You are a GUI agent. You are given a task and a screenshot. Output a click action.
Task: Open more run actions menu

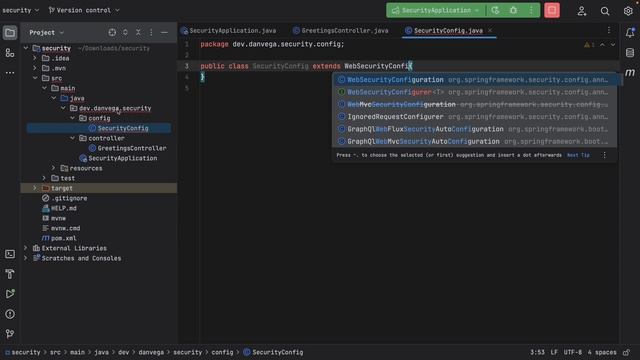pos(531,11)
